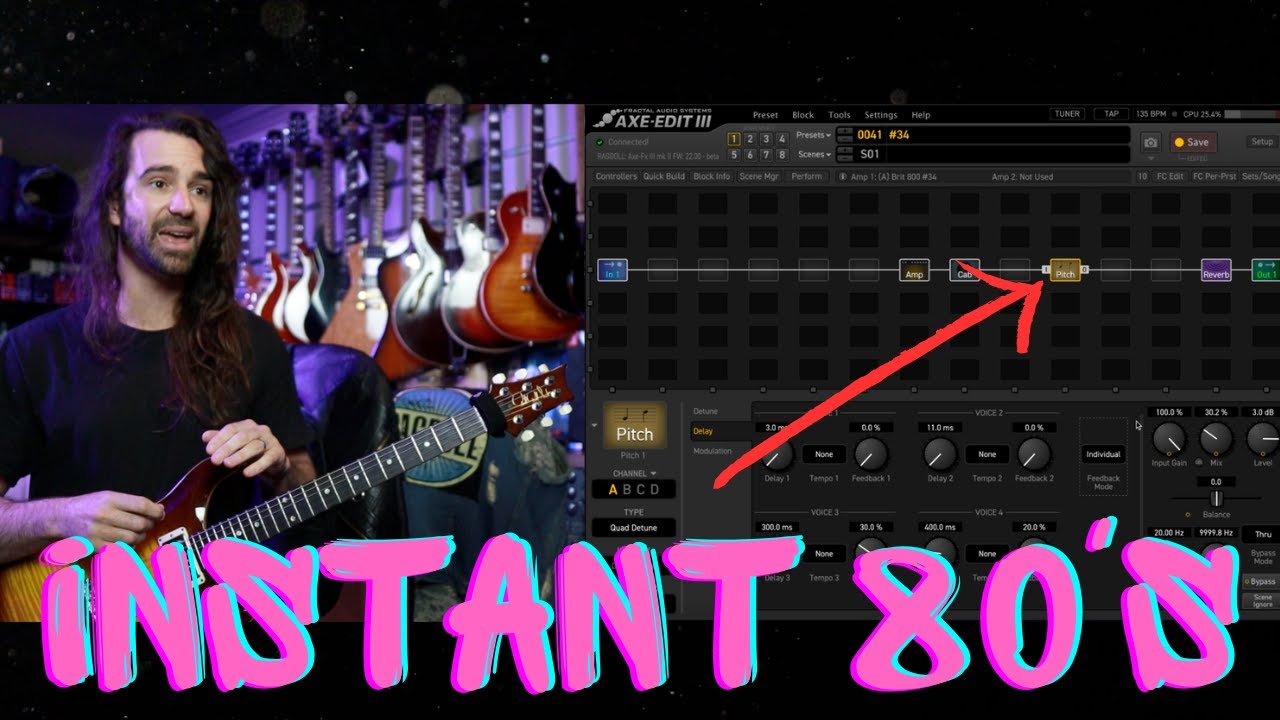
Task: Click the Balance modifier dot
Action: pos(1187,514)
